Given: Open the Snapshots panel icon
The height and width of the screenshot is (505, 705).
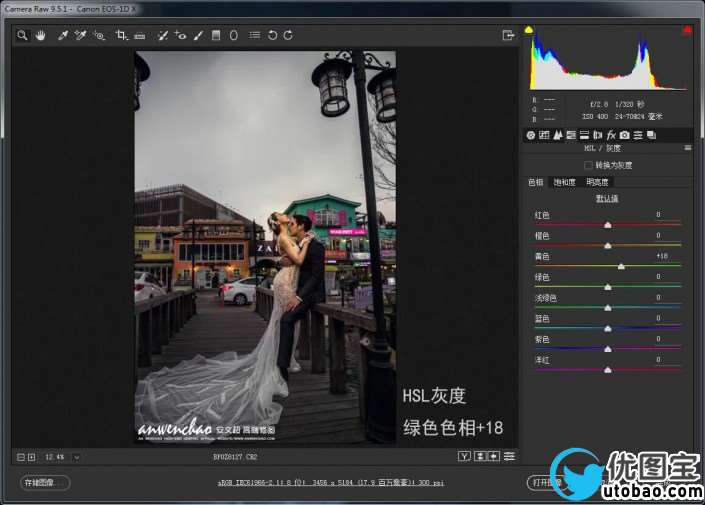Looking at the screenshot, I should click(651, 135).
